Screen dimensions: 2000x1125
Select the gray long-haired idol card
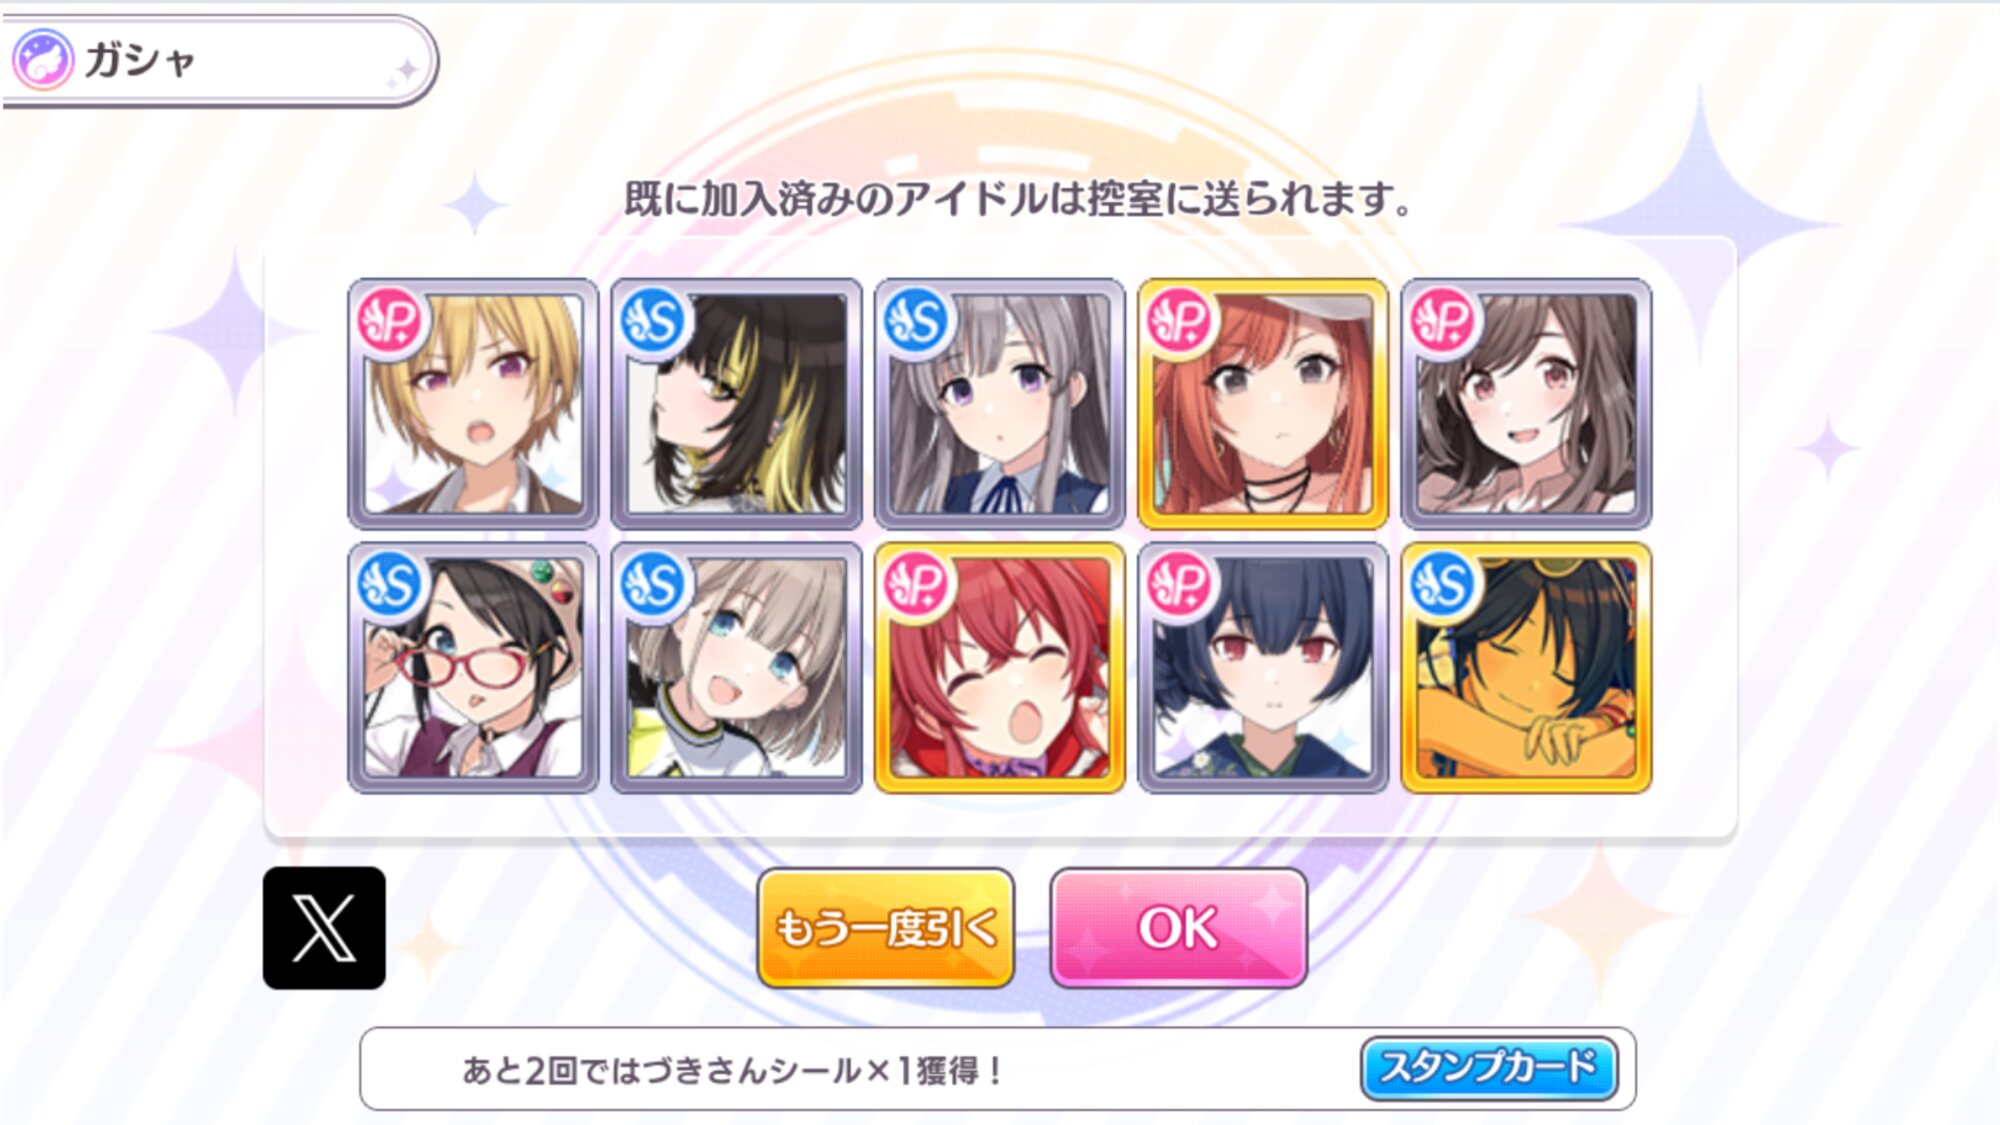click(999, 404)
